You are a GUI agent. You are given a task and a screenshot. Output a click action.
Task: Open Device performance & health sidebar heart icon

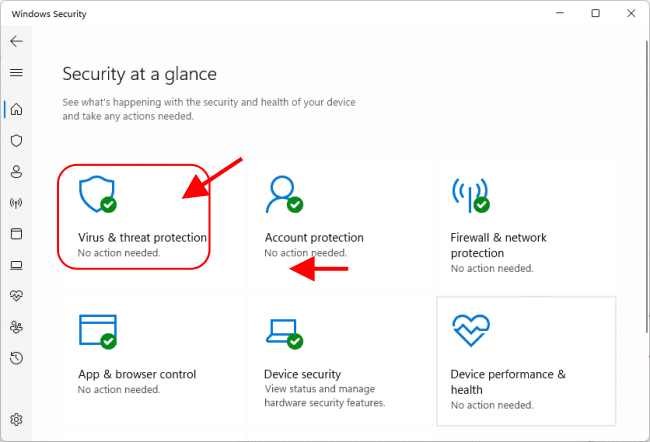pyautogui.click(x=16, y=296)
